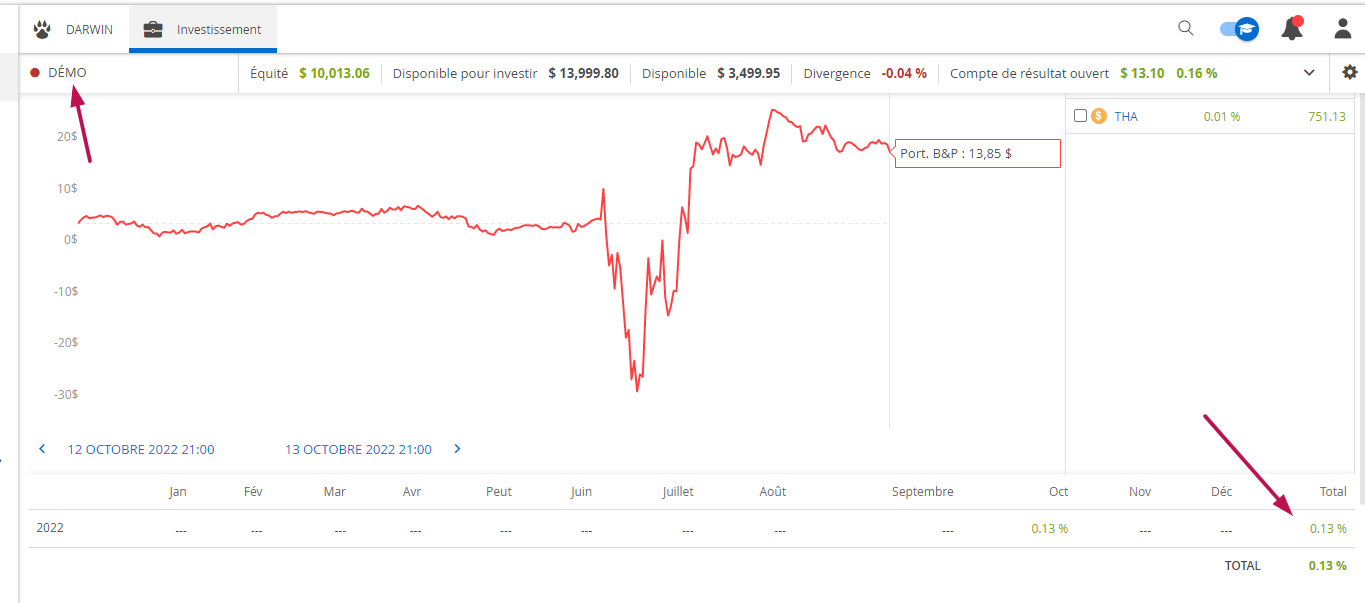Viewport: 1365px width, 603px height.
Task: Click the 12 OCTOBRE 2022 21:00 date
Action: pos(141,449)
